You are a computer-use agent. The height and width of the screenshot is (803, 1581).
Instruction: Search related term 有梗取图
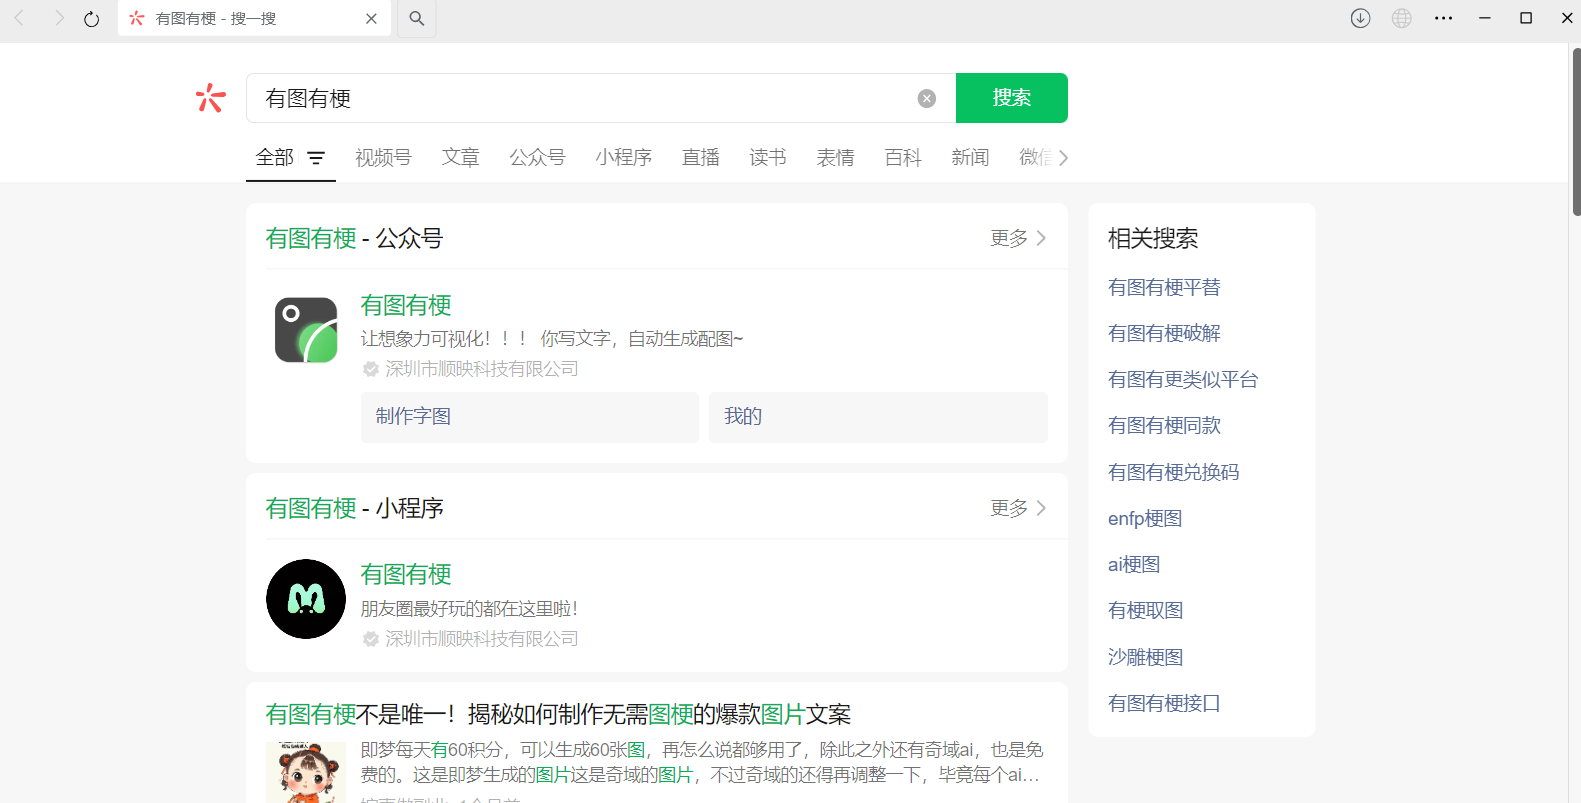1145,610
